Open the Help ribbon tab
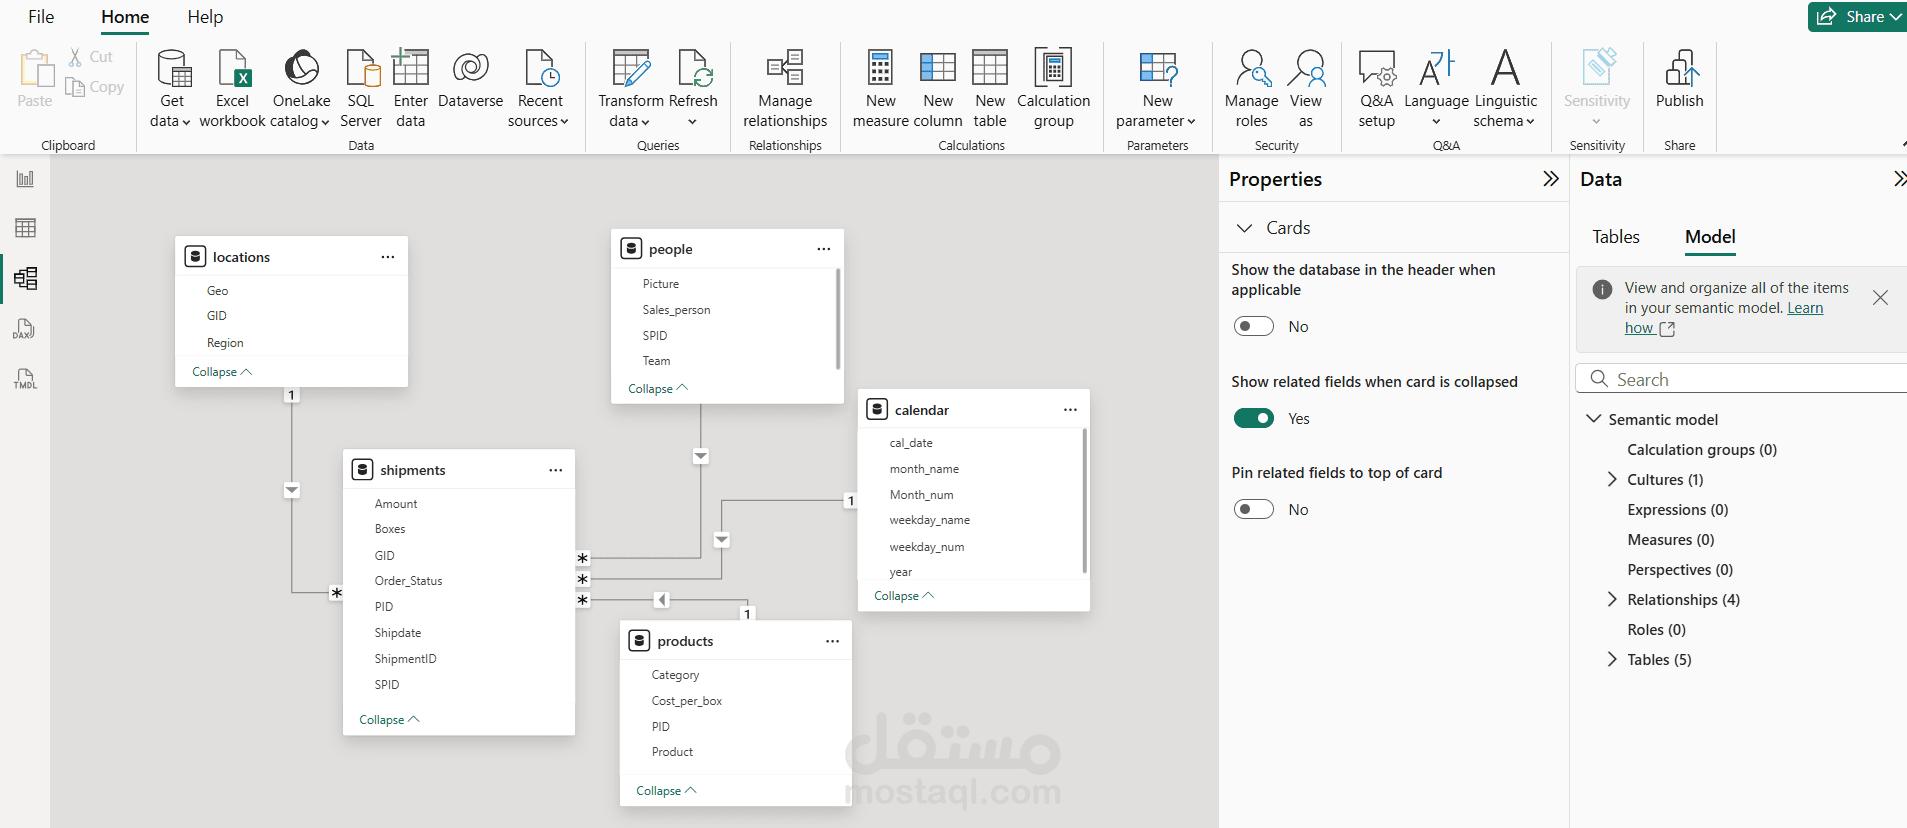This screenshot has width=1907, height=828. point(205,17)
